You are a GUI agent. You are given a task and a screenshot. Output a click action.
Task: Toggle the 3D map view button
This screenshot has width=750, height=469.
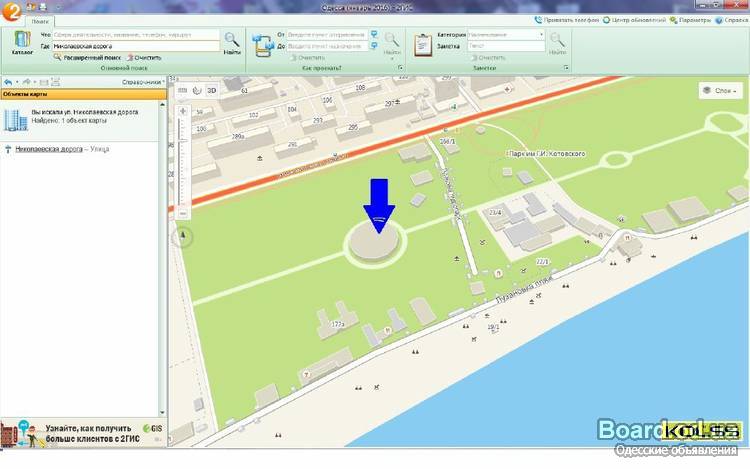click(x=211, y=90)
